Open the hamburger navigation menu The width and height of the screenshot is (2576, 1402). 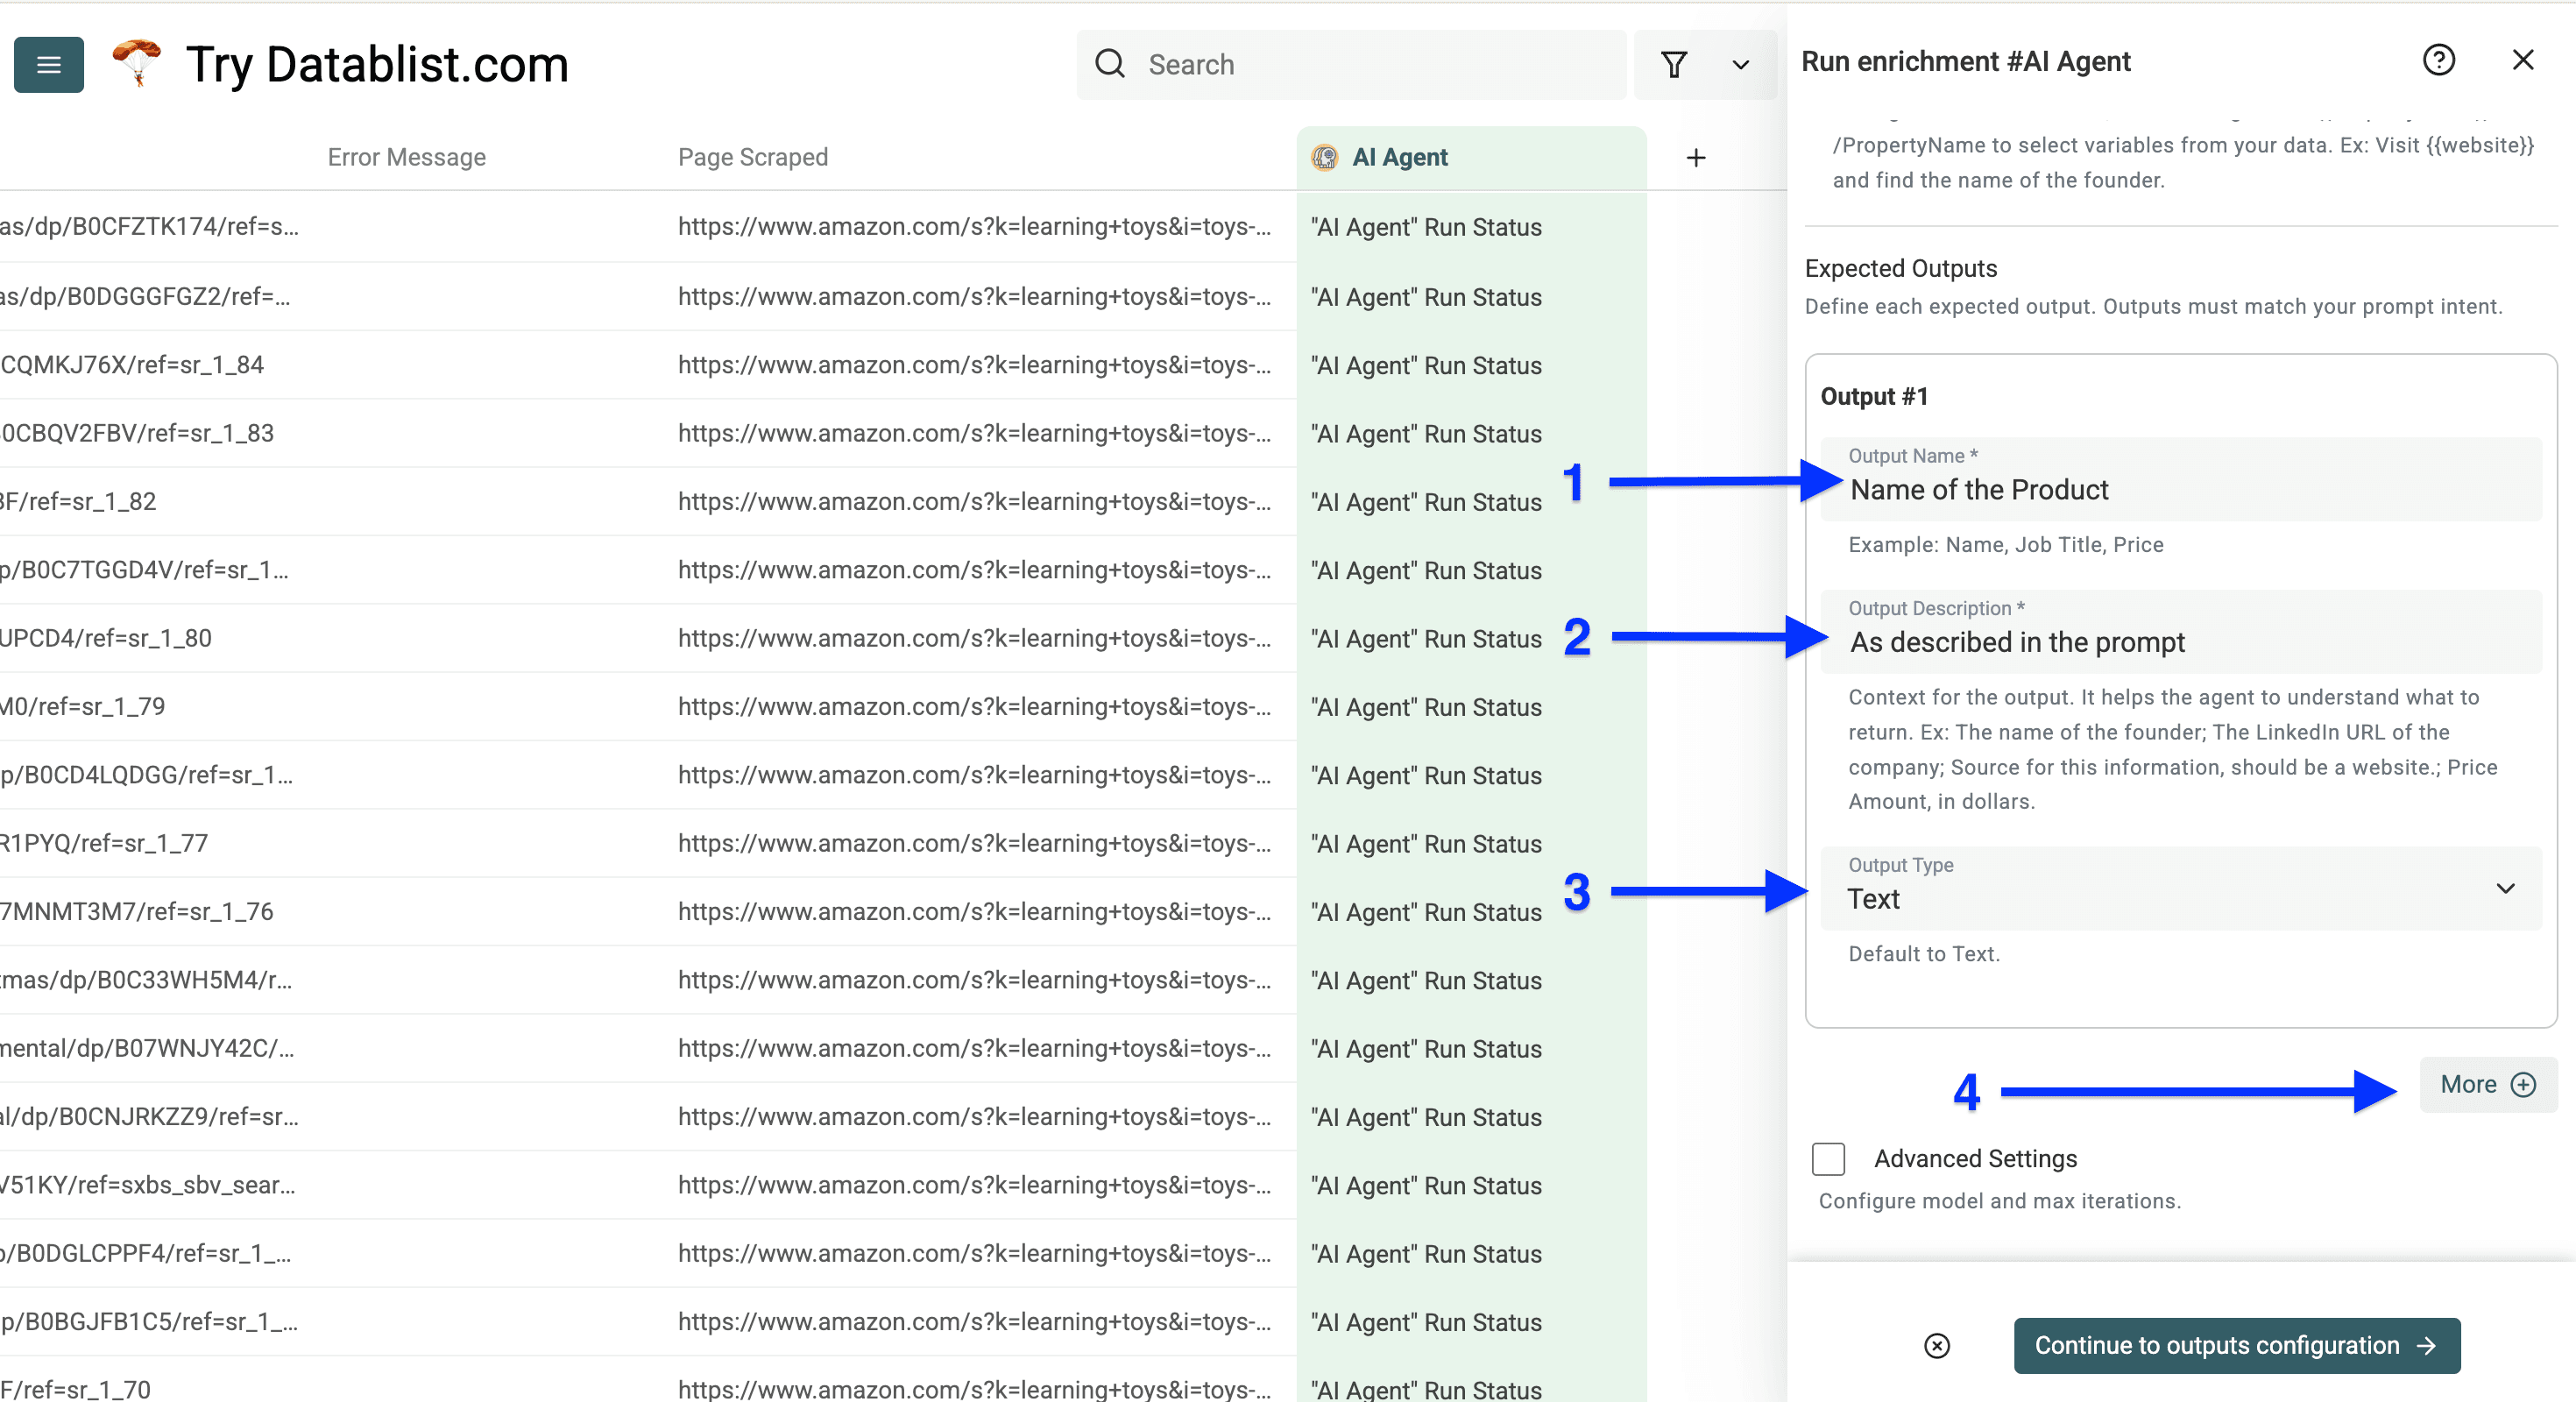(x=48, y=64)
